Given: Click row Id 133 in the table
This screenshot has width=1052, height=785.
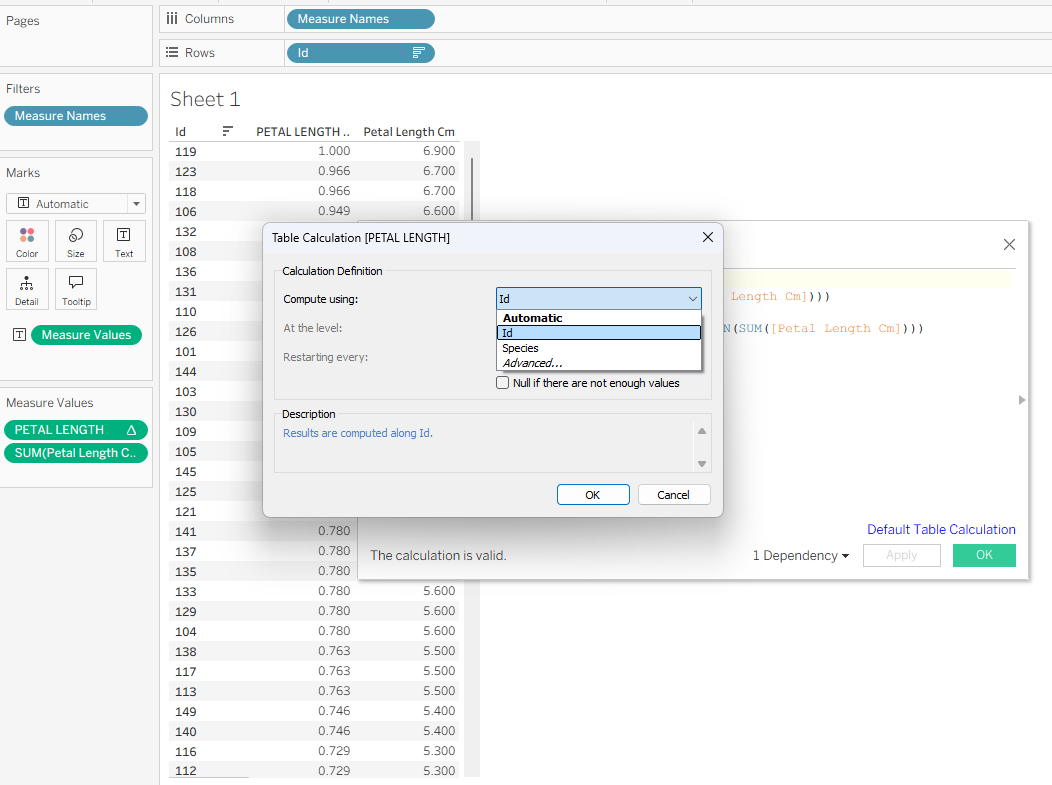Looking at the screenshot, I should point(186,592).
